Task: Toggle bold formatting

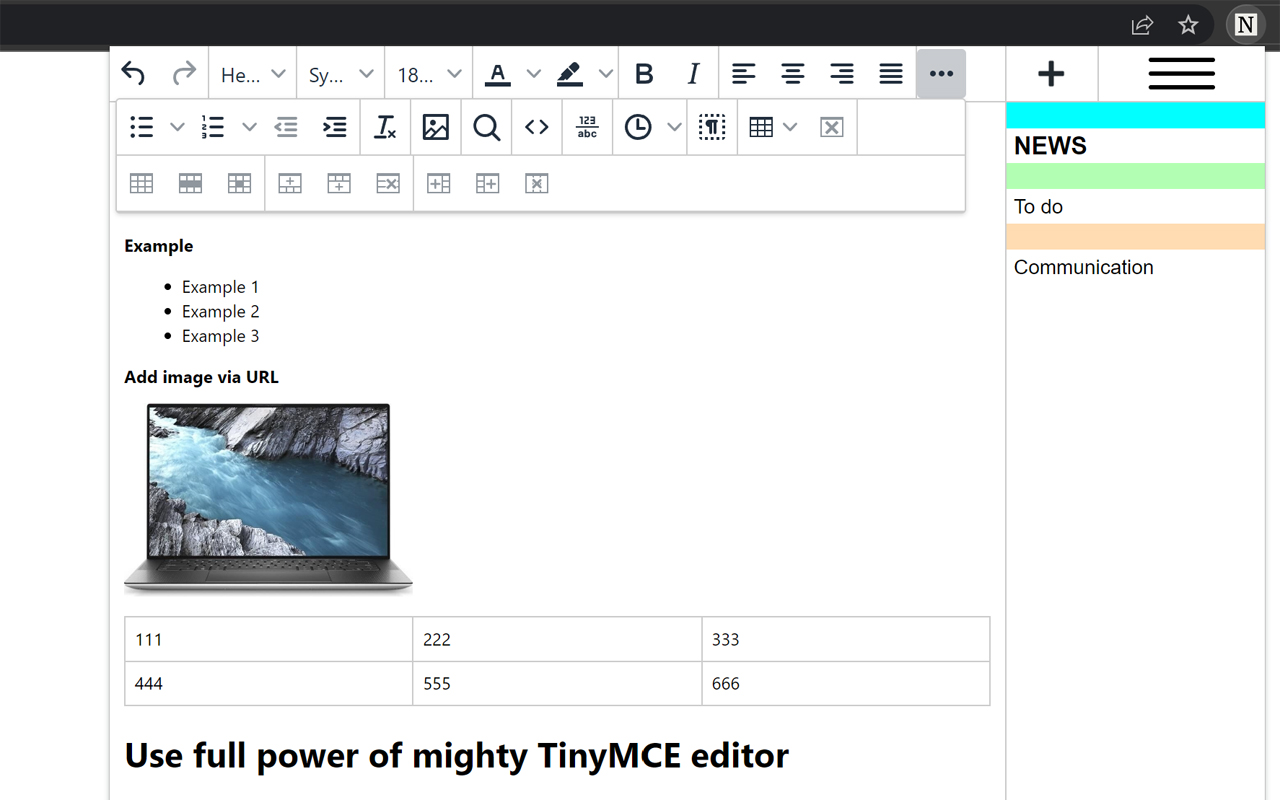Action: [x=644, y=74]
